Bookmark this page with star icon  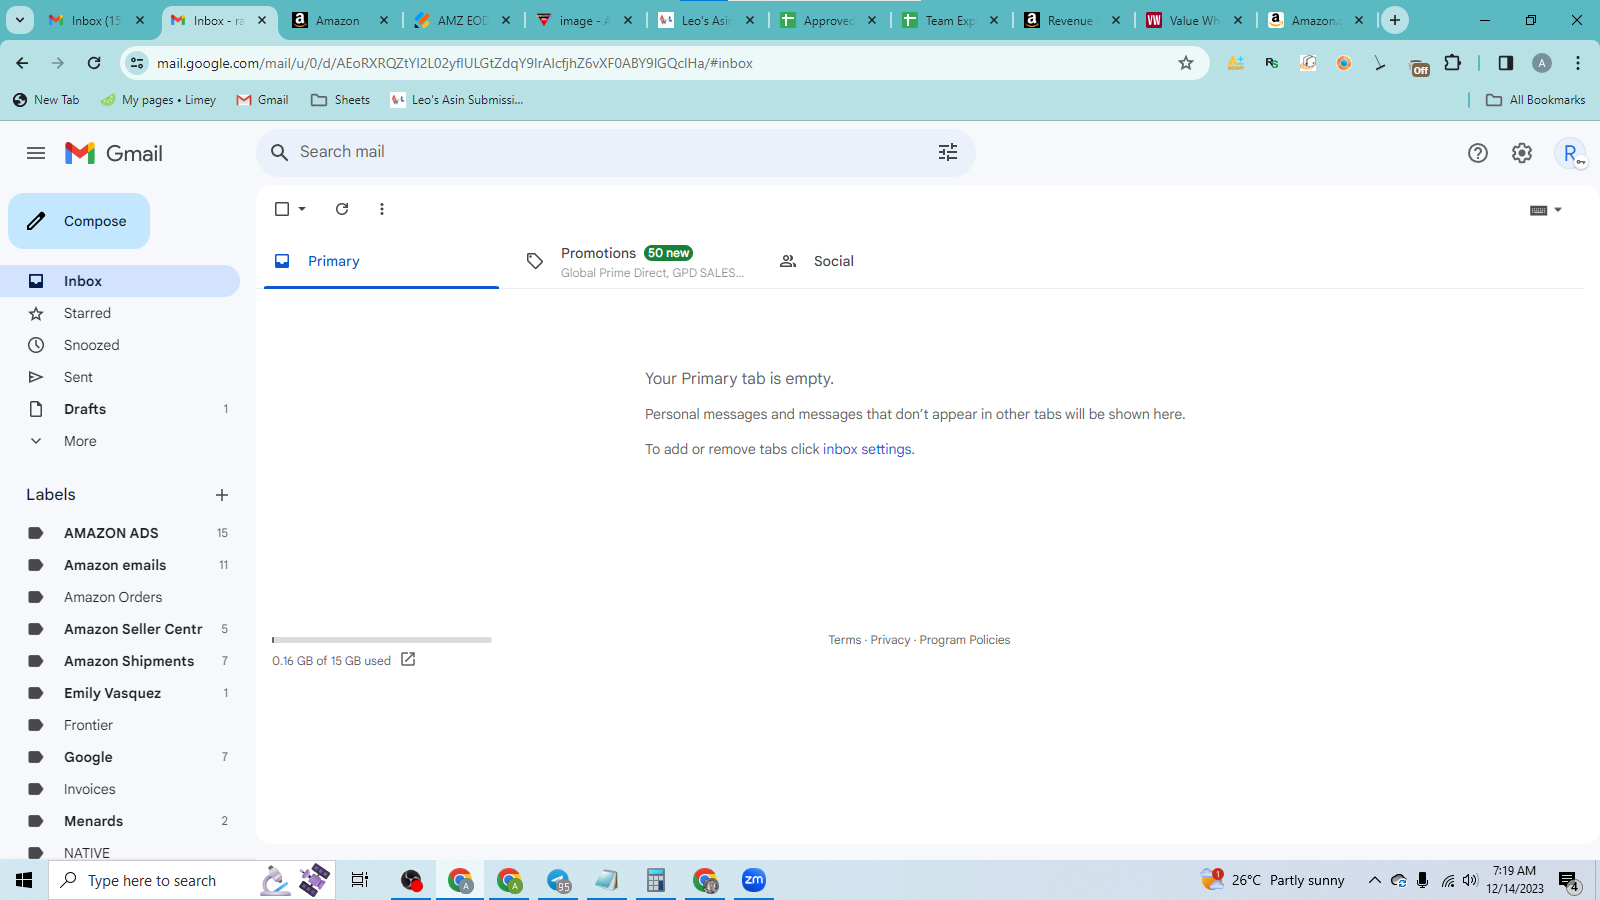[x=1186, y=63]
